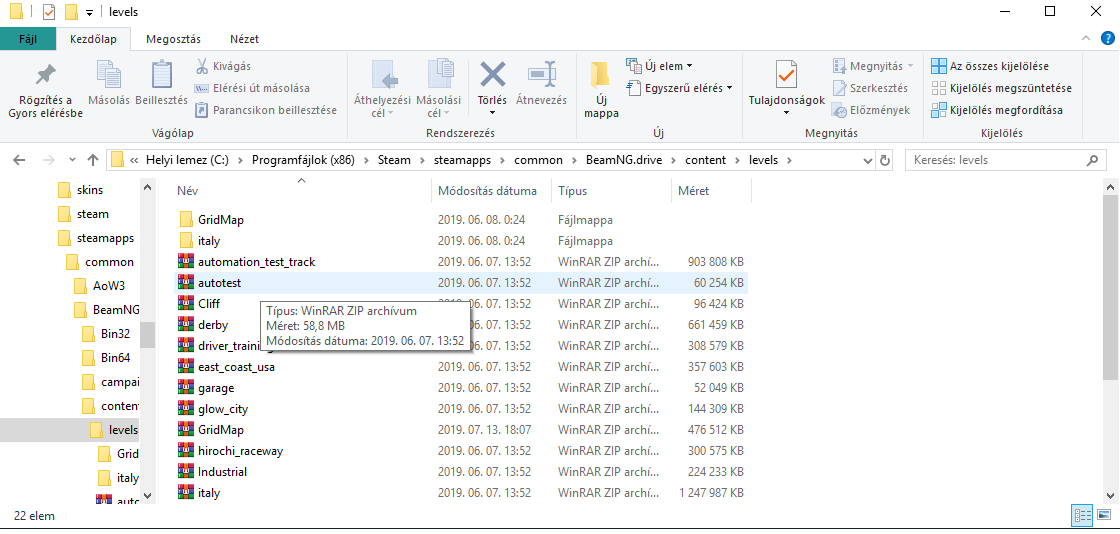The width and height of the screenshot is (1120, 534).
Task: Sort by Módosítás dátuma column
Action: pos(491,191)
